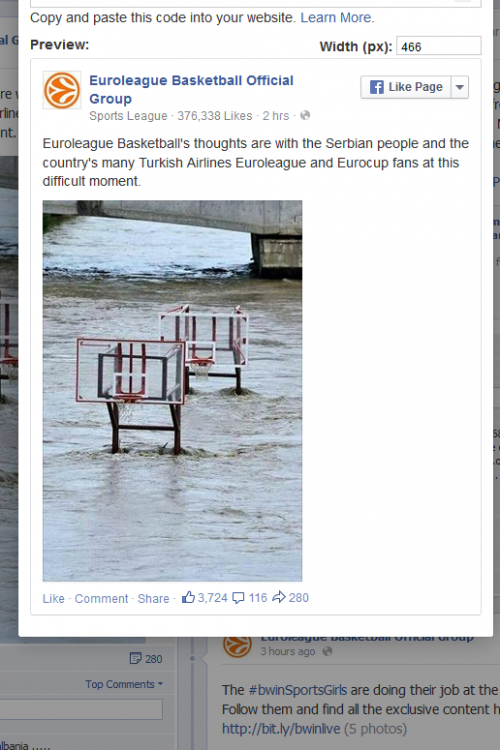
Task: Click the comment bubble icon showing 116
Action: pyautogui.click(x=238, y=598)
